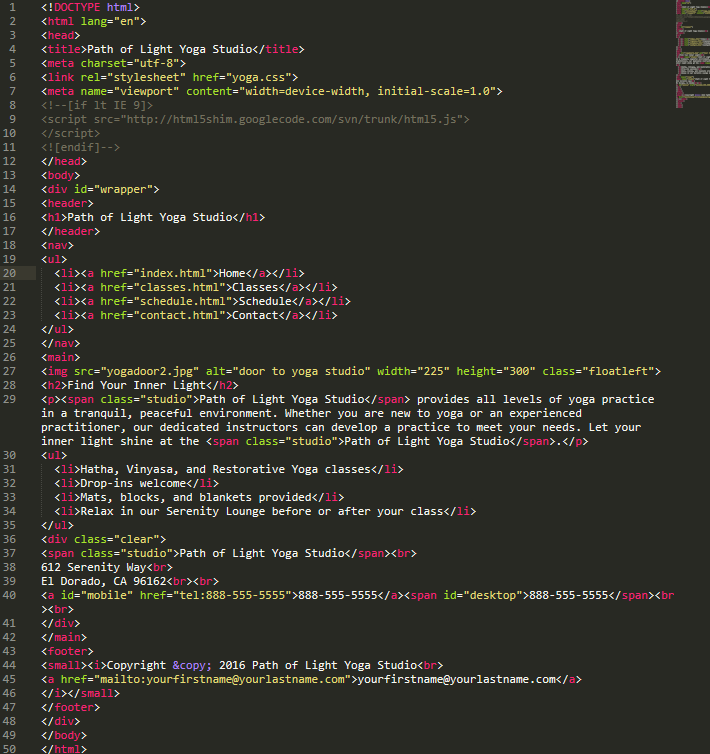Click the div id "wrapper" value
Viewport: 710px width, 754px height.
123,189
